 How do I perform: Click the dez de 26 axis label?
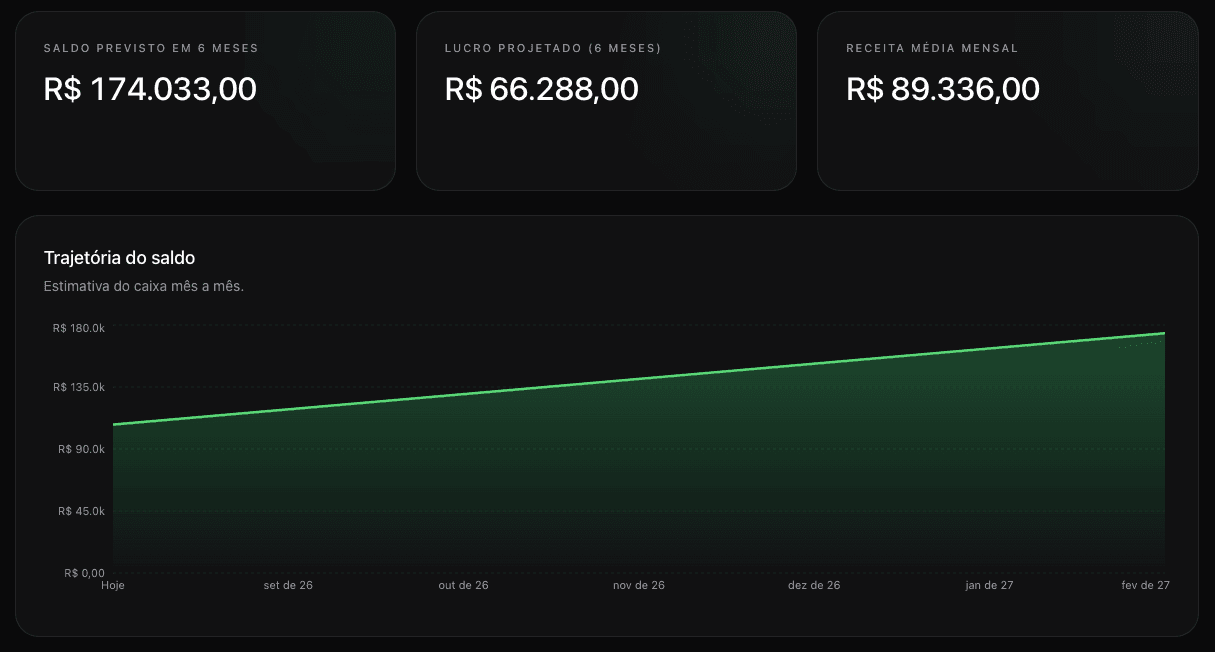pos(814,585)
